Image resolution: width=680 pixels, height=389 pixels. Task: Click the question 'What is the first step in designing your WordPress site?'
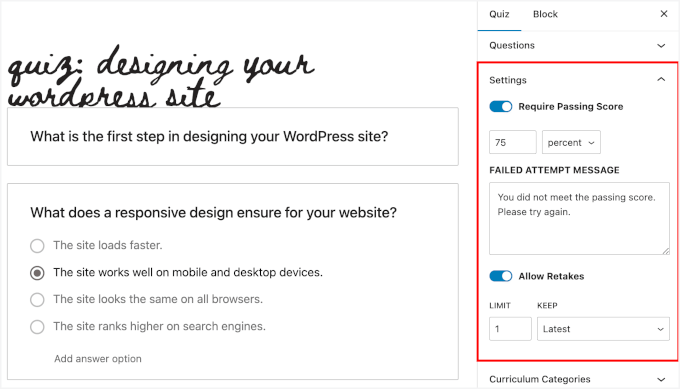coord(209,137)
